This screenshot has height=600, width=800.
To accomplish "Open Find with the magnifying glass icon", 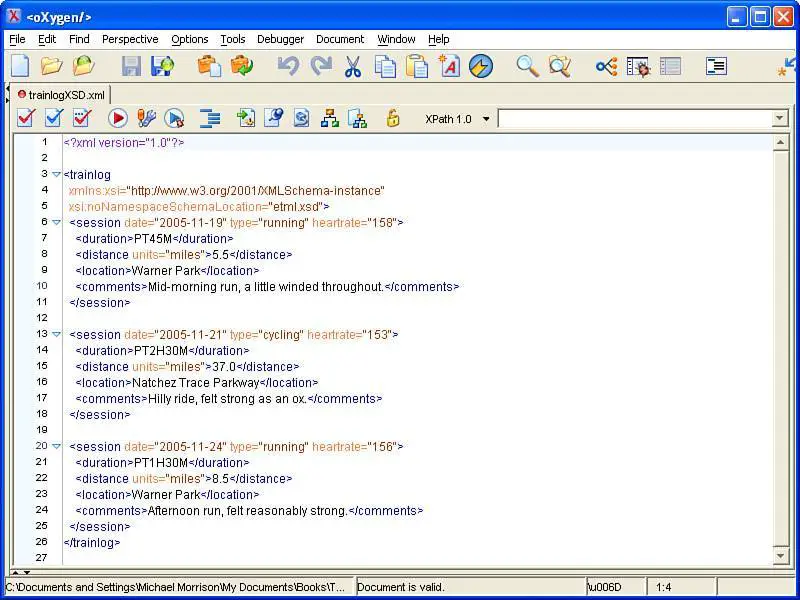I will point(528,66).
